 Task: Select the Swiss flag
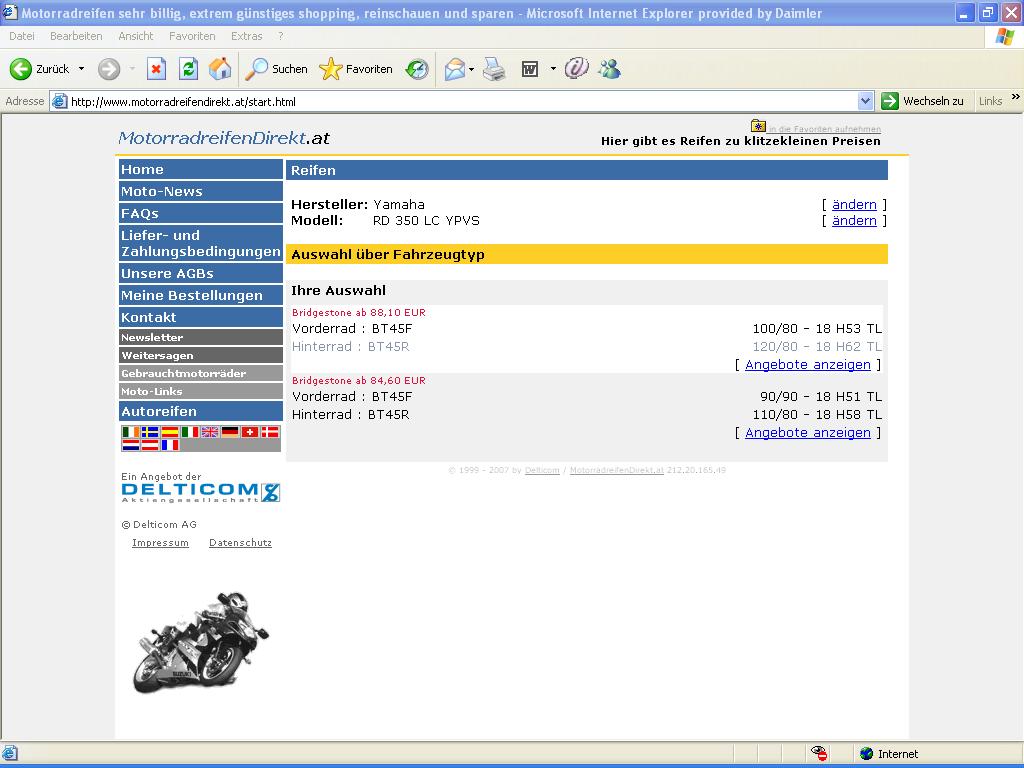click(x=250, y=432)
